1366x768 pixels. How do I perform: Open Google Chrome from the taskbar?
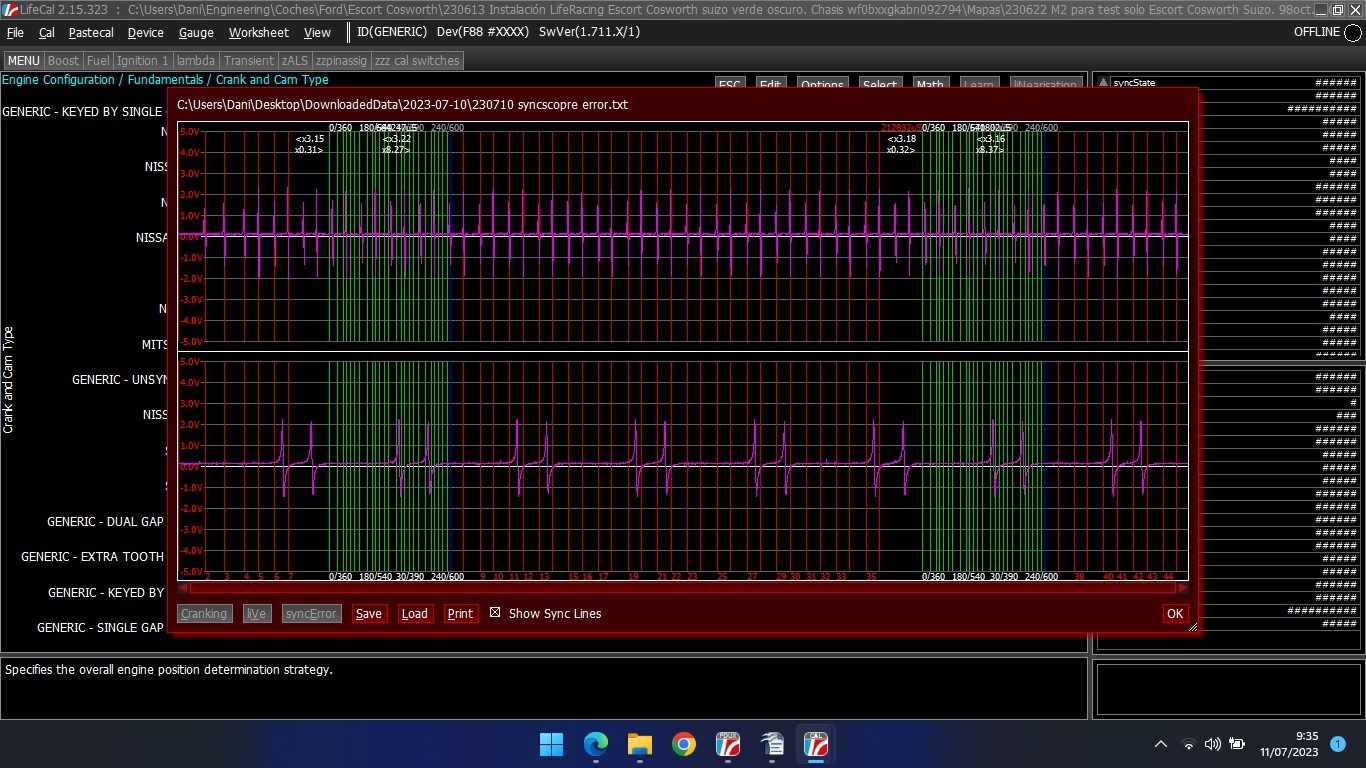click(x=684, y=744)
